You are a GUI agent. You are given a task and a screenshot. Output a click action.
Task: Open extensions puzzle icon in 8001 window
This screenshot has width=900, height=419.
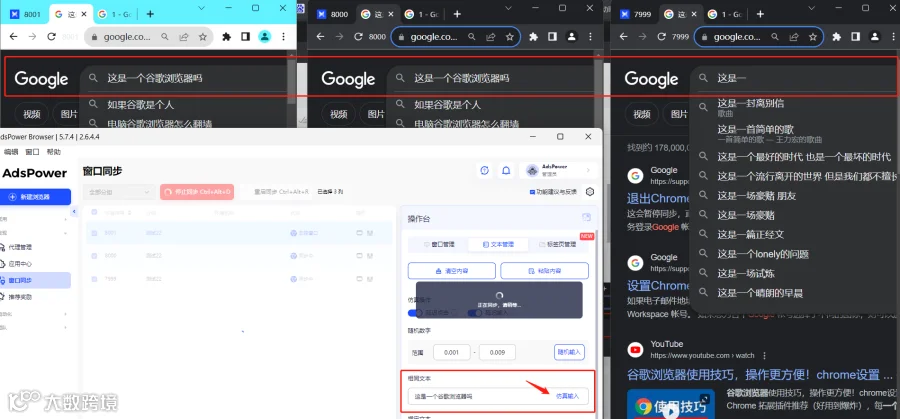[226, 37]
